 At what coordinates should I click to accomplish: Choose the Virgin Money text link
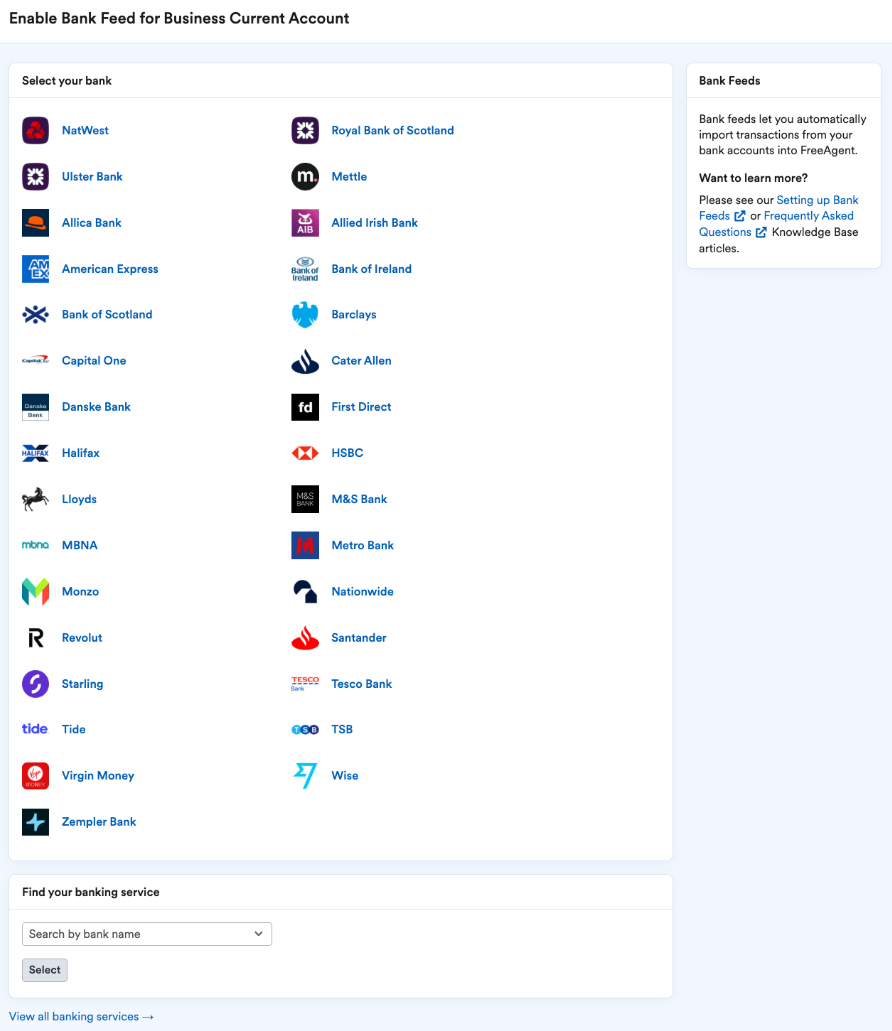[x=98, y=776]
